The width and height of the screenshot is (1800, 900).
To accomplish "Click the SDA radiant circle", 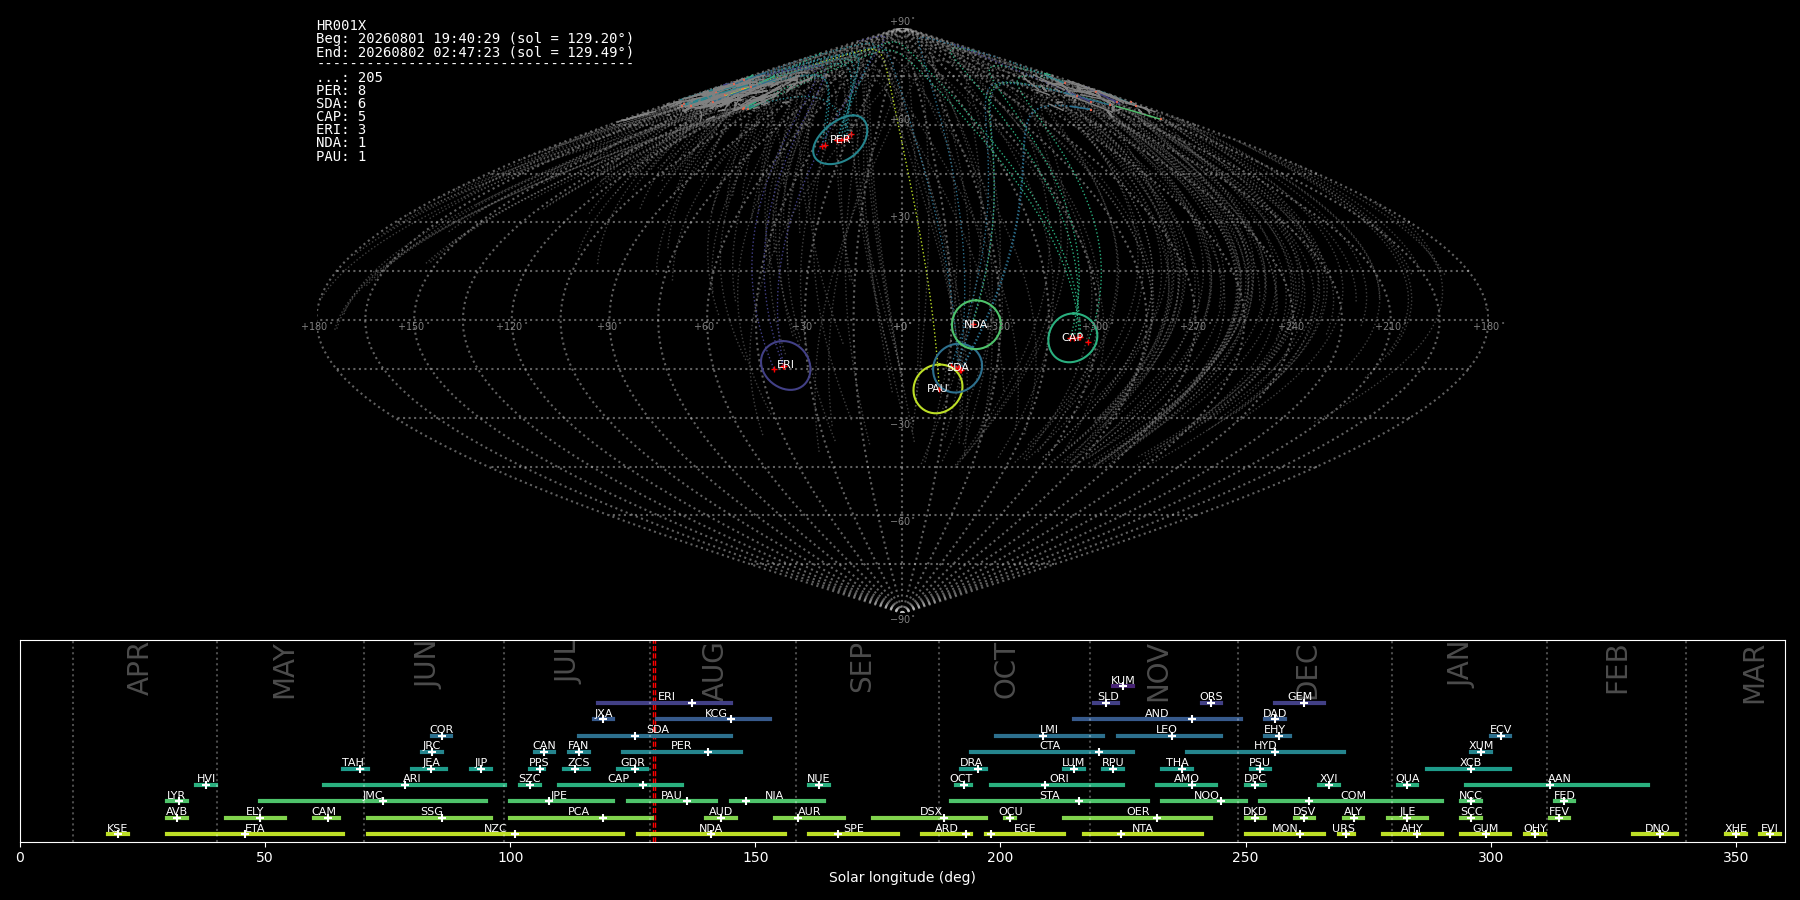I will (958, 368).
